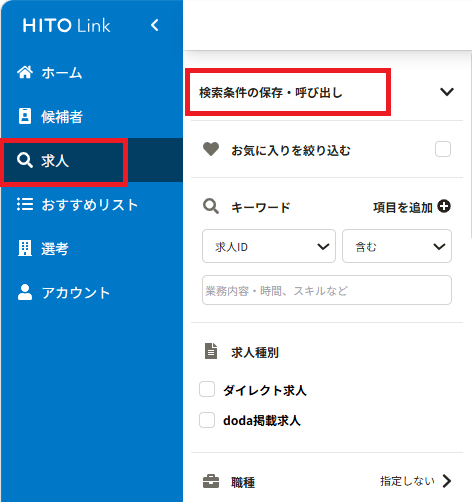Collapse the sidebar with the left chevron
472x502 pixels.
155,25
